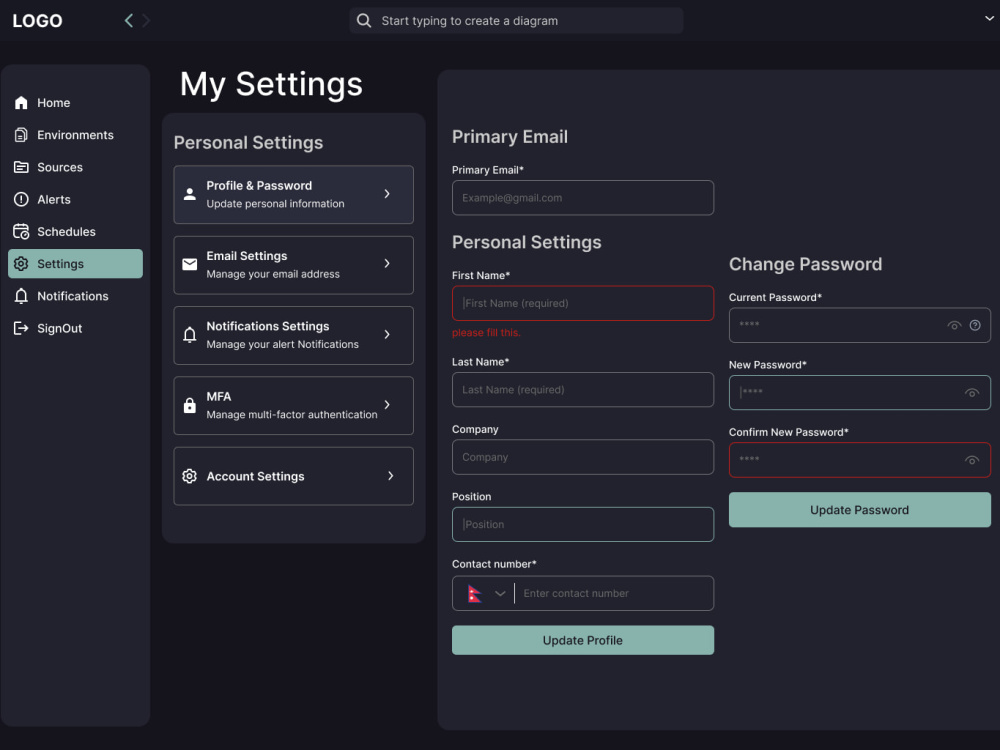The width and height of the screenshot is (1000, 750).
Task: Expand MFA chevron
Action: (x=387, y=404)
